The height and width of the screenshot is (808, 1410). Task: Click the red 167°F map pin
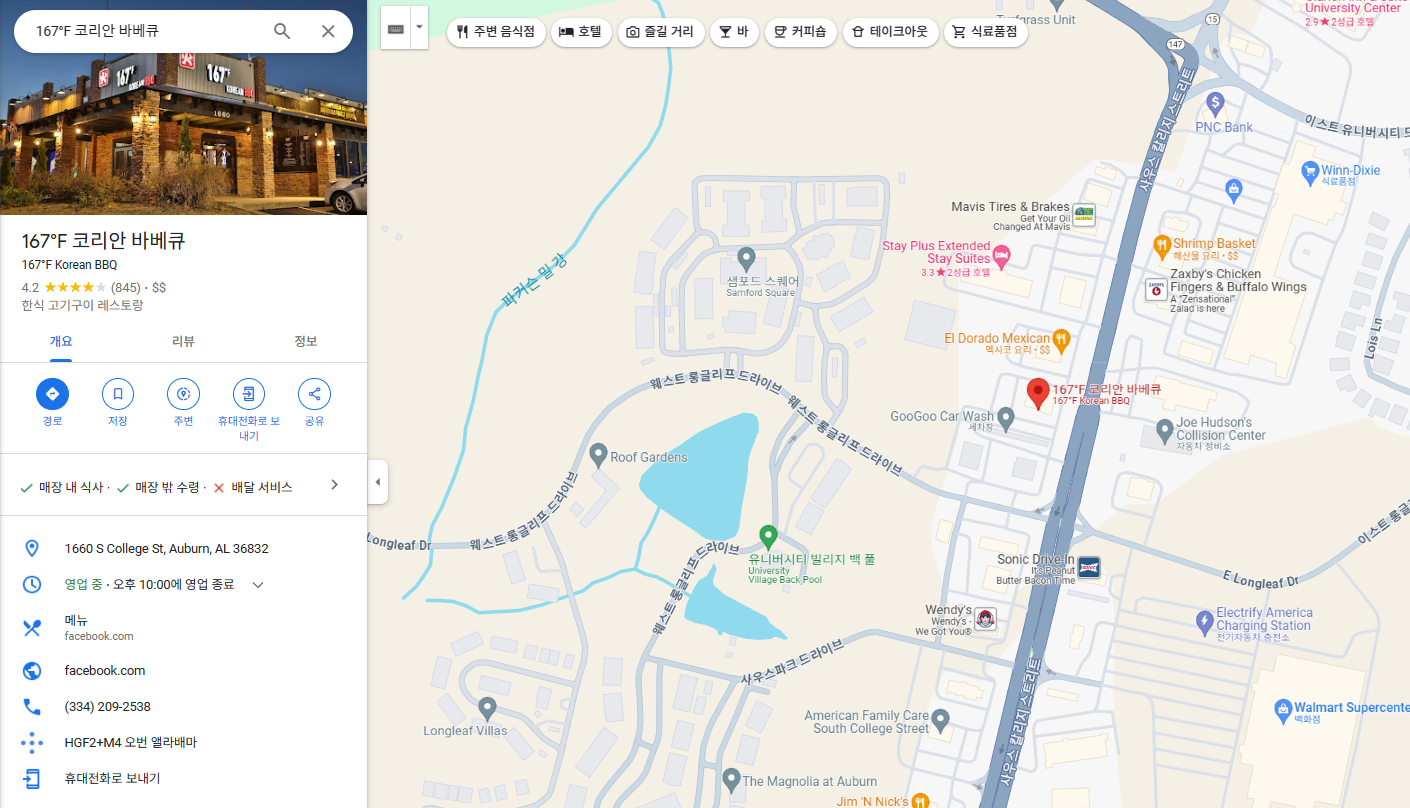(1038, 394)
